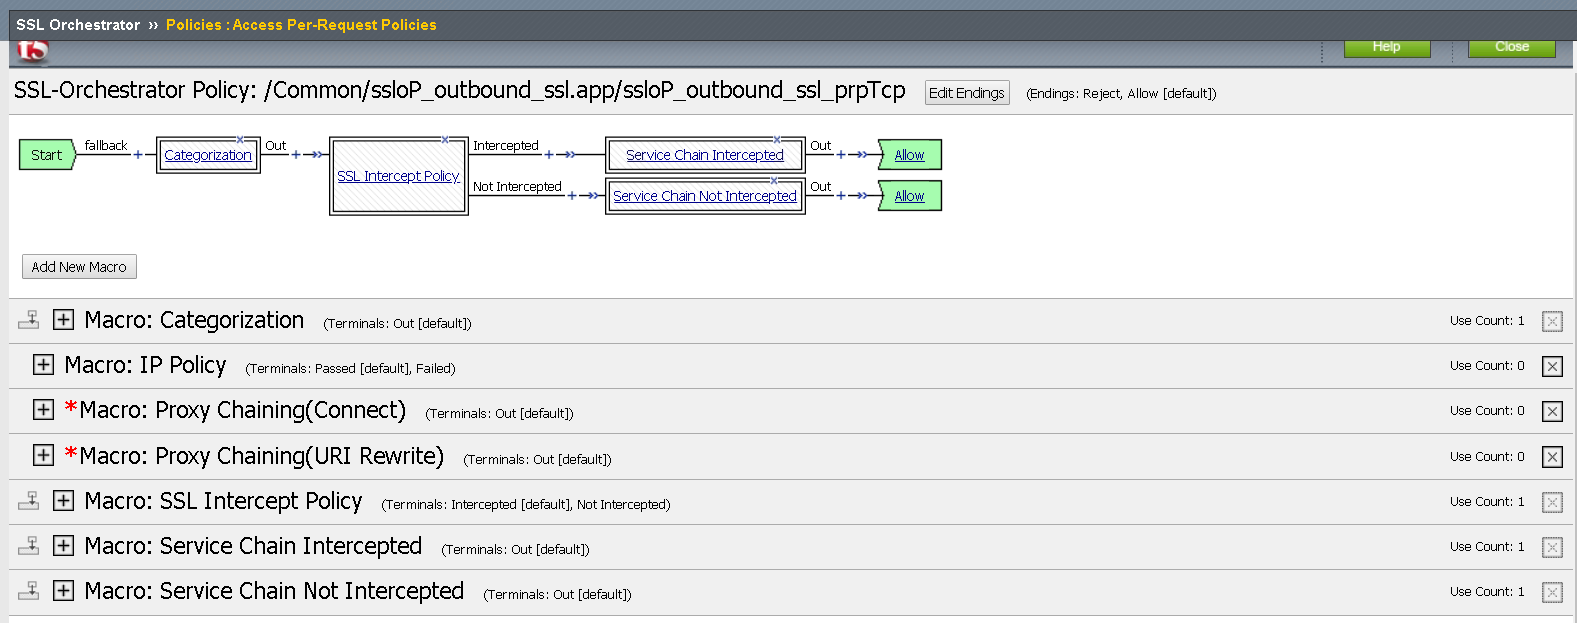The image size is (1577, 623).
Task: Expand Macro: SSL Intercept Policy
Action: point(63,500)
